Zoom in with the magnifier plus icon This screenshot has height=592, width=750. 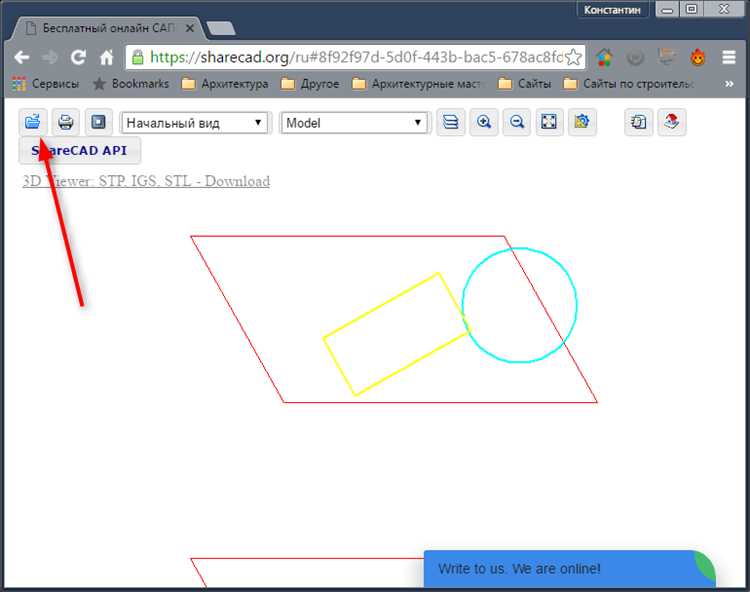pyautogui.click(x=484, y=123)
